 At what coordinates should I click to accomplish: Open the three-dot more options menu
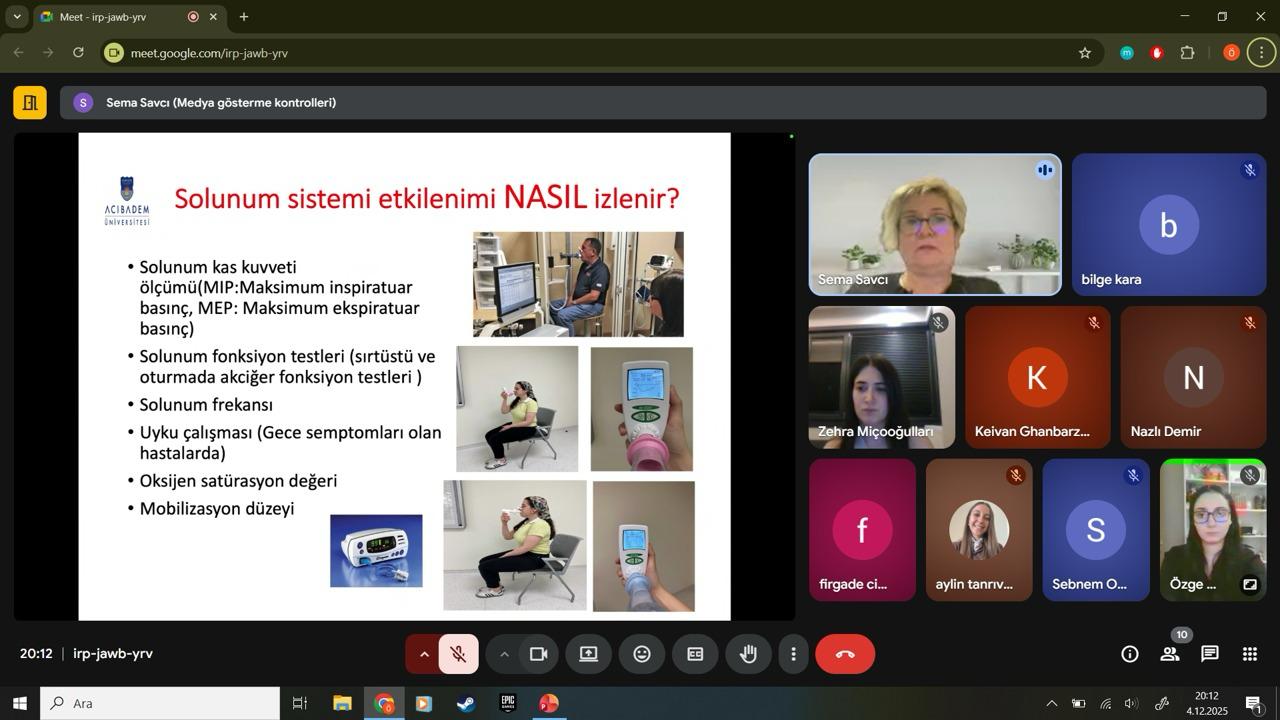[x=793, y=654]
